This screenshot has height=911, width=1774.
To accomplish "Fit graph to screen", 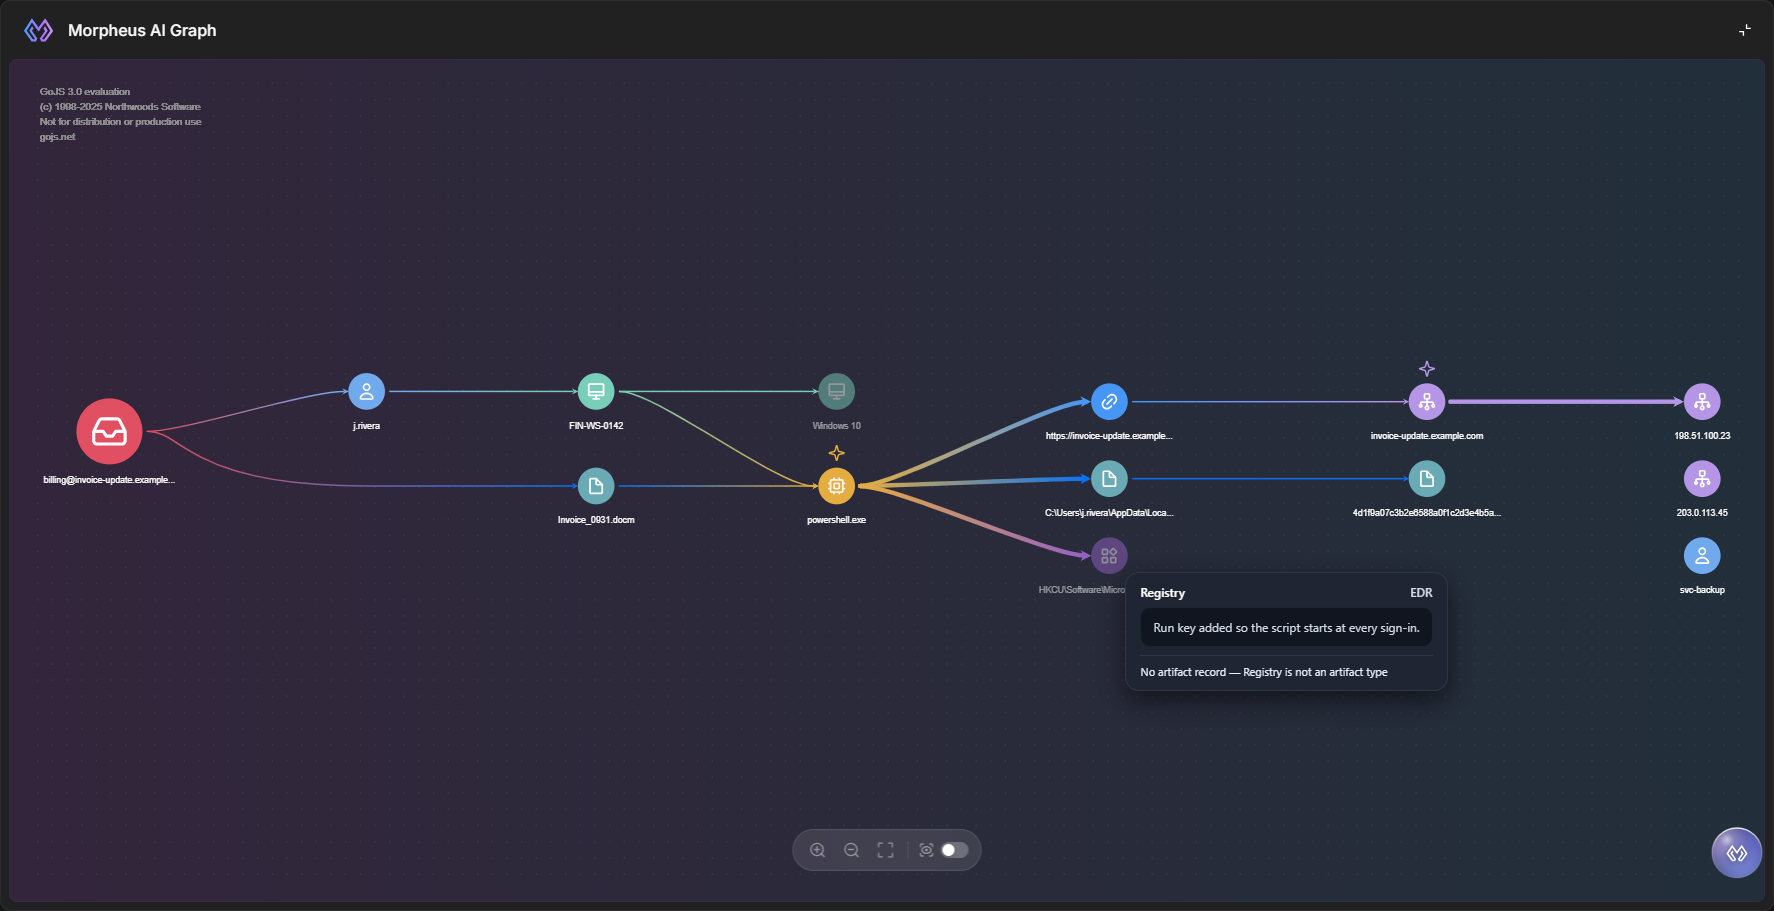I will tap(886, 850).
